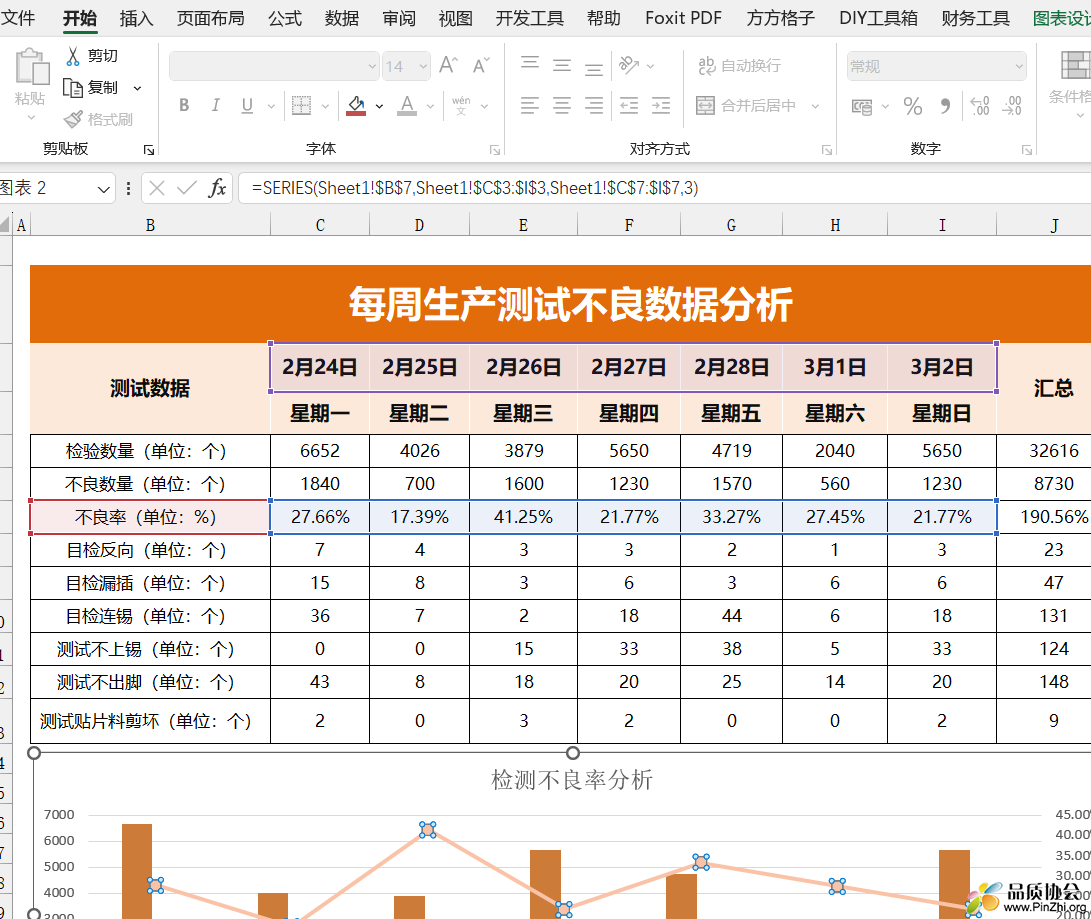Open 字体 dialog launcher

[x=495, y=150]
